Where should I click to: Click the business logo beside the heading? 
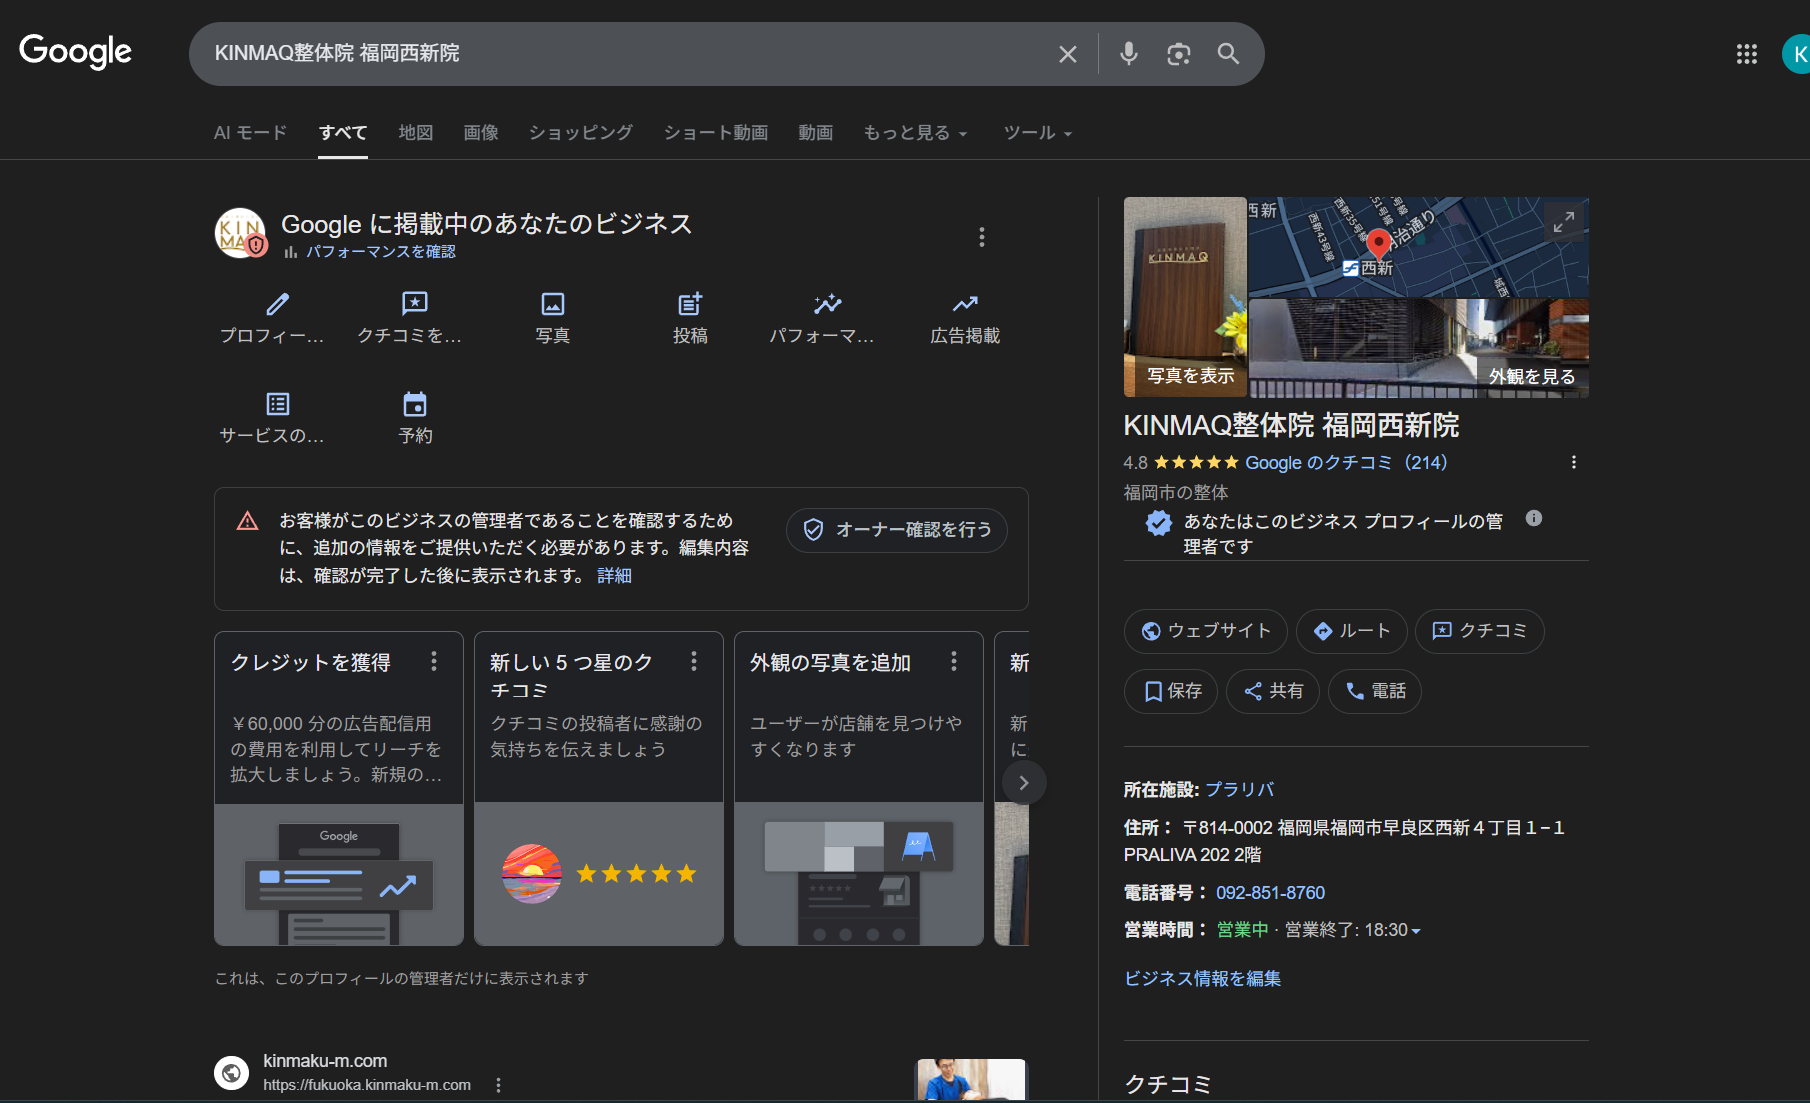coord(241,233)
